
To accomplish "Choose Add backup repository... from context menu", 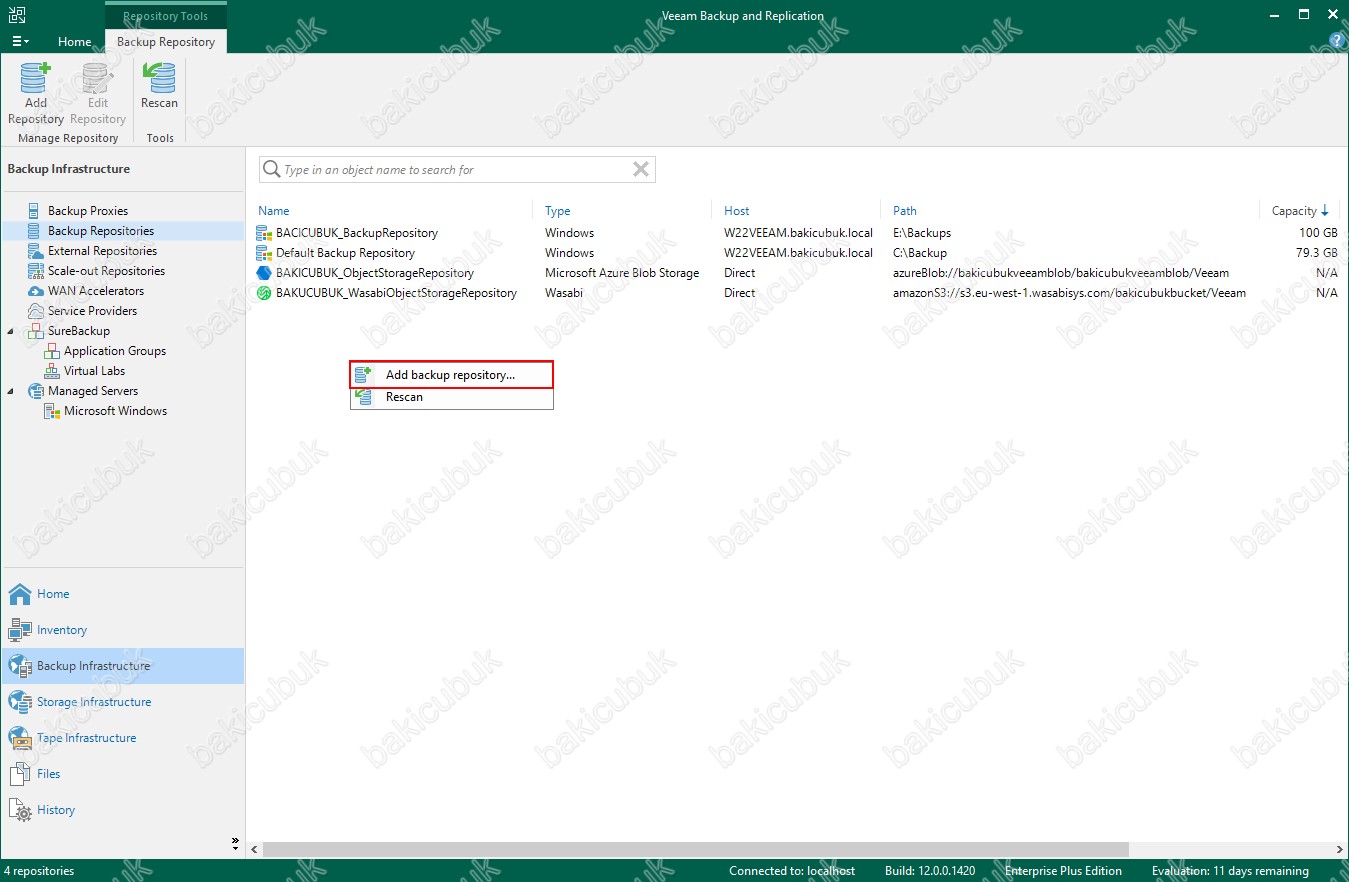I will (451, 375).
